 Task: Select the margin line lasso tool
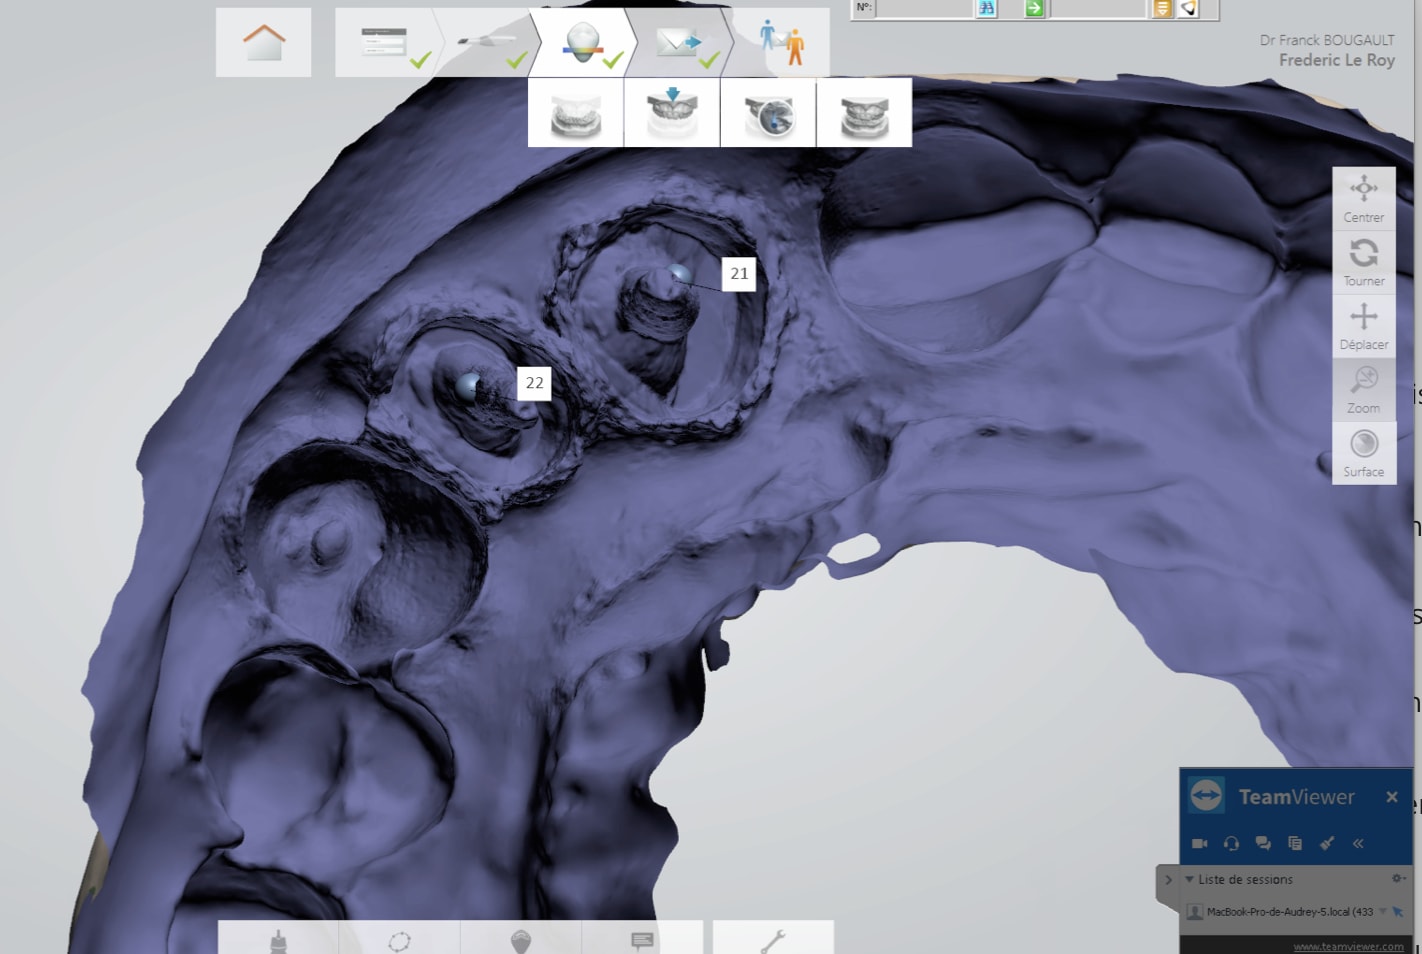[x=399, y=940]
